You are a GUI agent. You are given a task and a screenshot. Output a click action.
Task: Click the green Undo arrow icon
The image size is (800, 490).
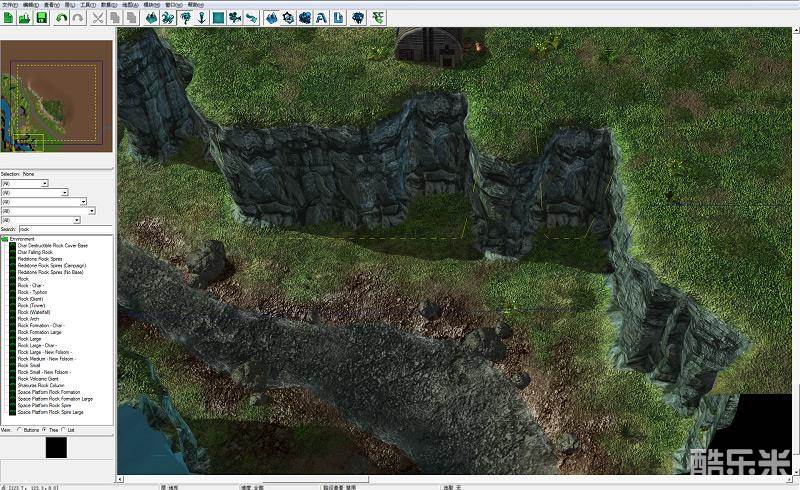(62, 18)
